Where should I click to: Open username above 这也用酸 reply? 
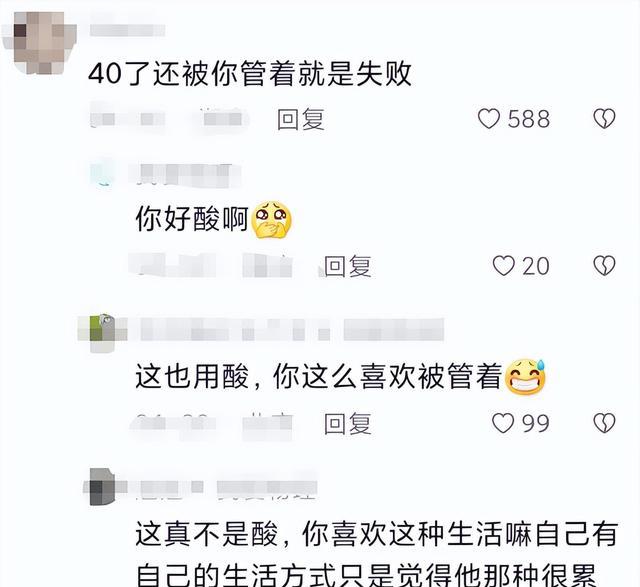(292, 330)
